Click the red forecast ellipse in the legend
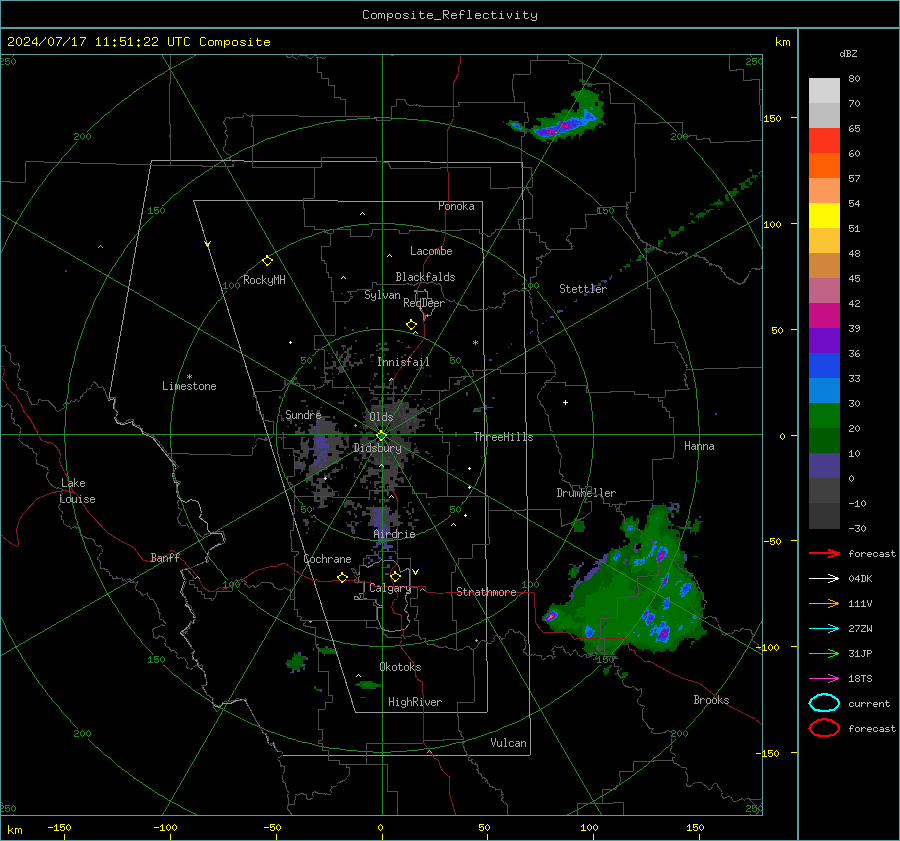 [824, 728]
